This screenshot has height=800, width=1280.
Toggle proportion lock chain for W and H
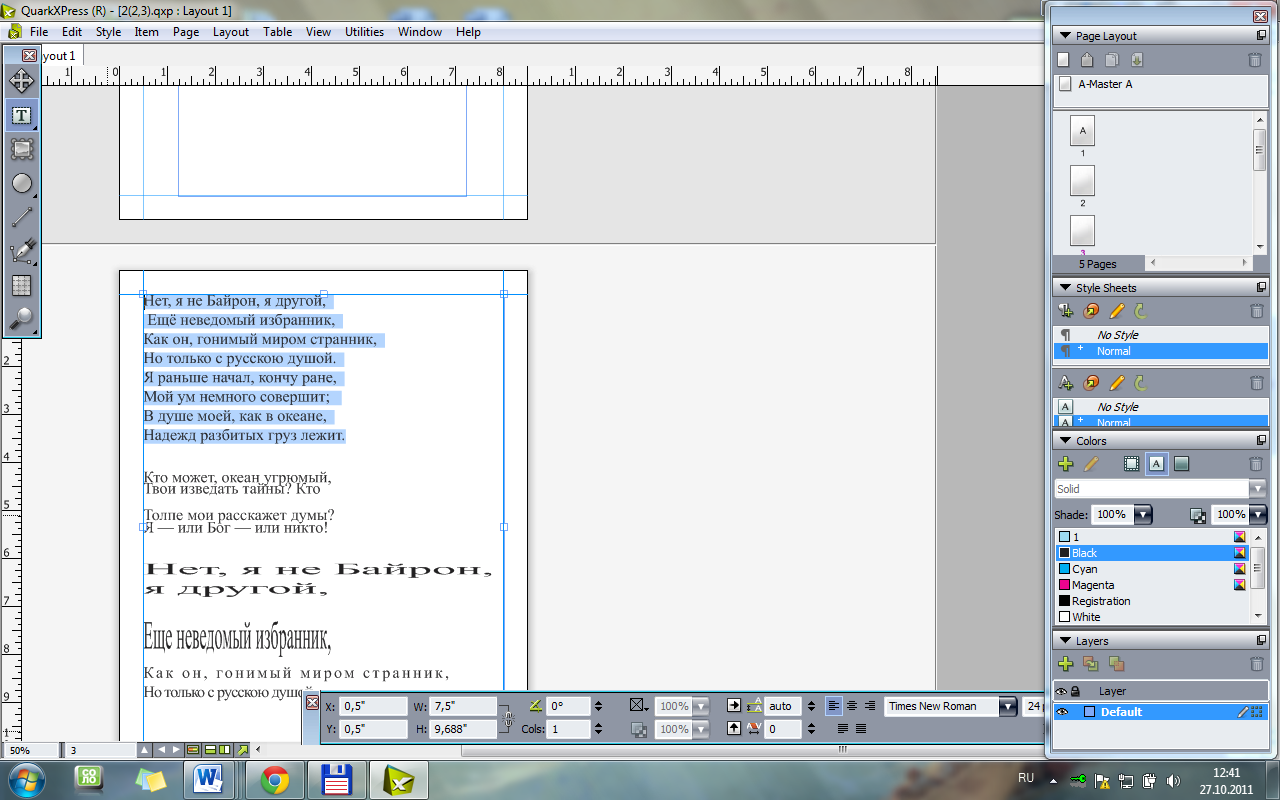pyautogui.click(x=508, y=718)
